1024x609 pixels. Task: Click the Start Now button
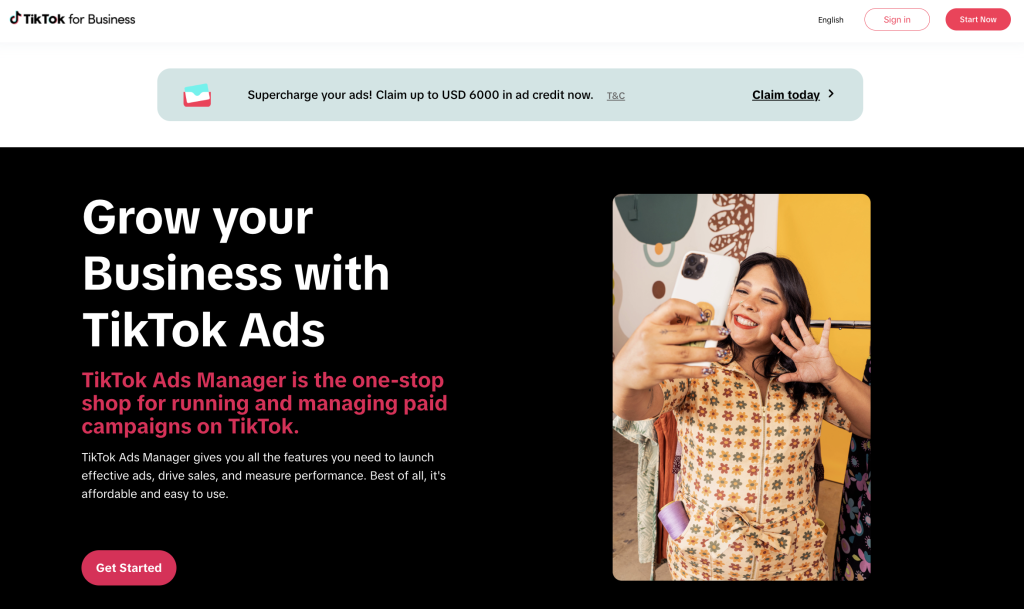(978, 20)
